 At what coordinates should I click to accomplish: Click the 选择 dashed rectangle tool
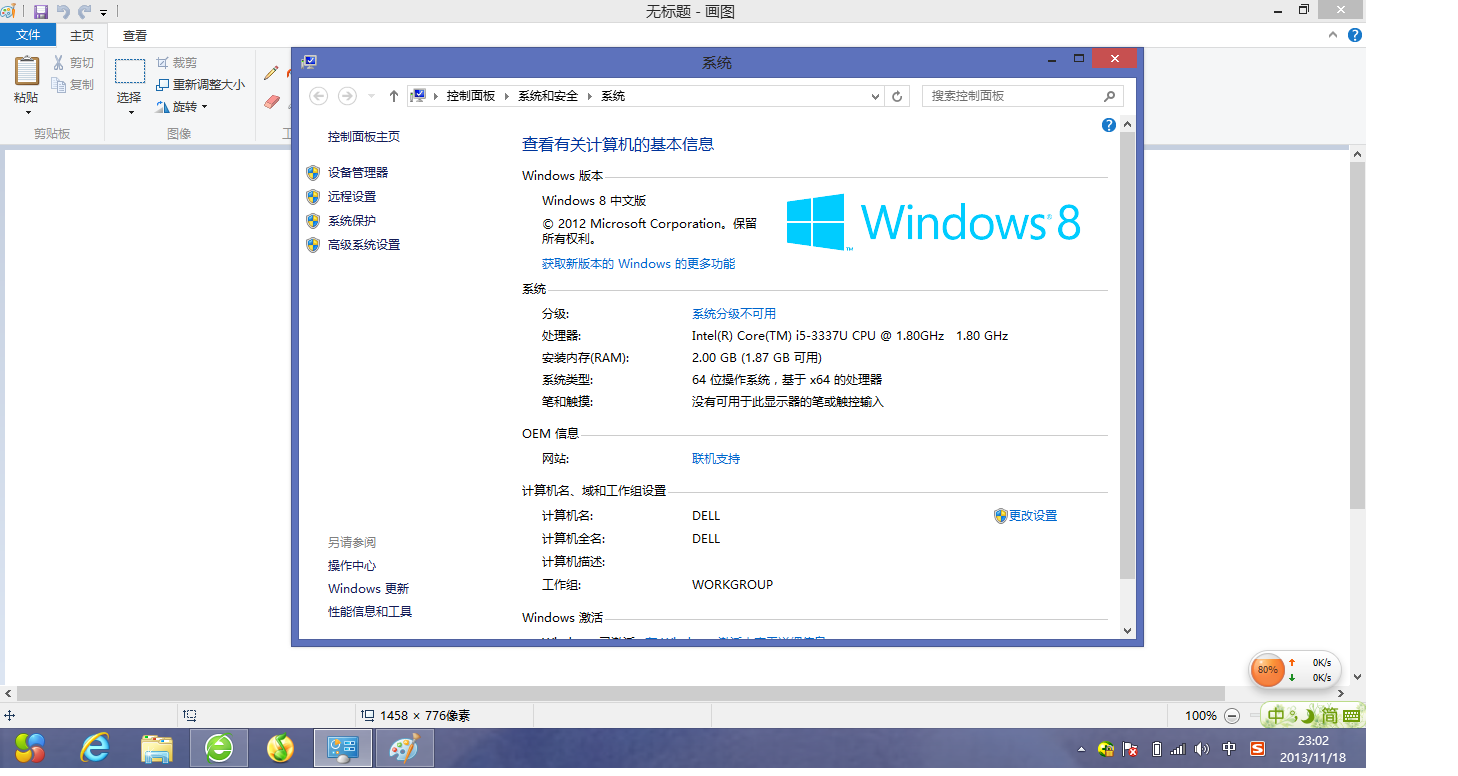pos(129,72)
